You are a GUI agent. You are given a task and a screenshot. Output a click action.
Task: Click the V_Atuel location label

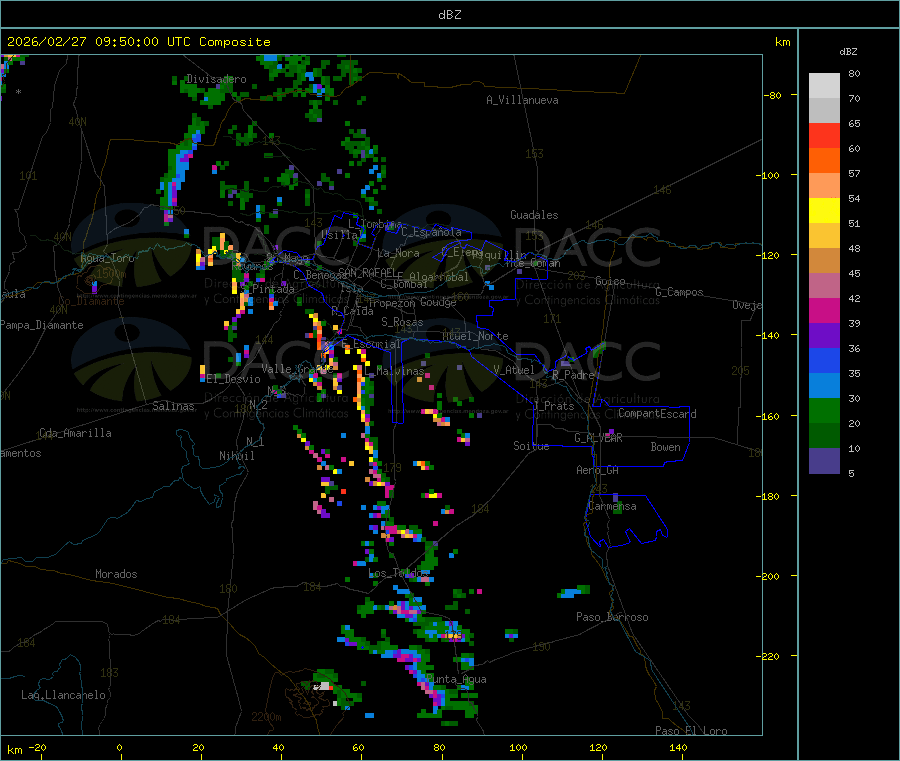pyautogui.click(x=514, y=370)
